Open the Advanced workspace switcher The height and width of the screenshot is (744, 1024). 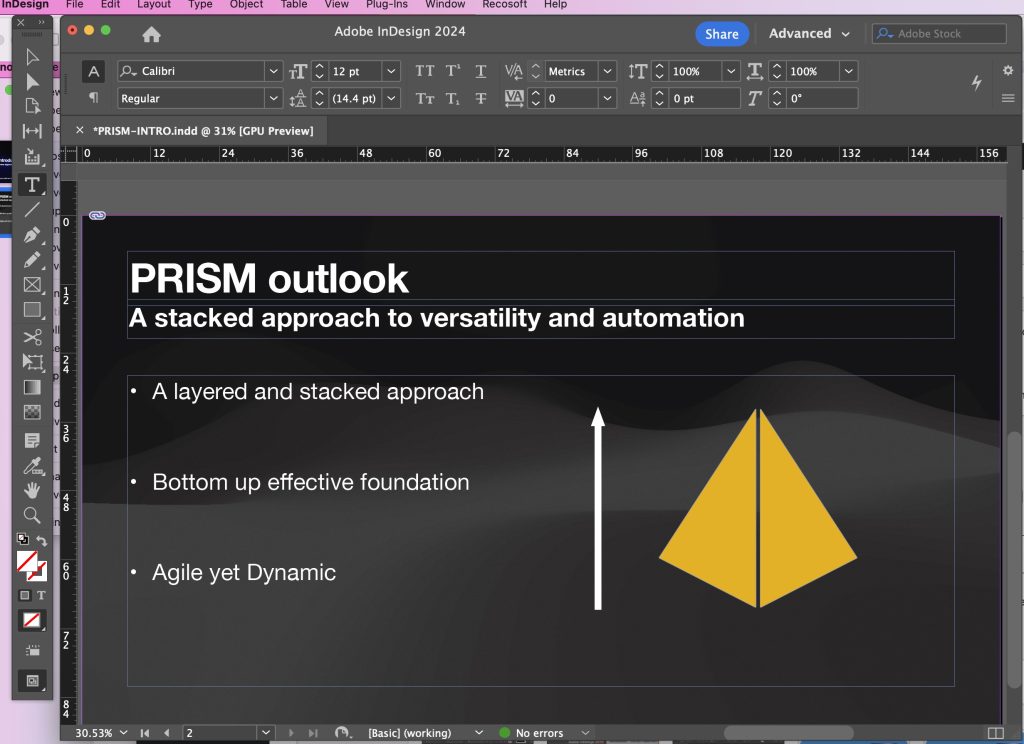[809, 34]
